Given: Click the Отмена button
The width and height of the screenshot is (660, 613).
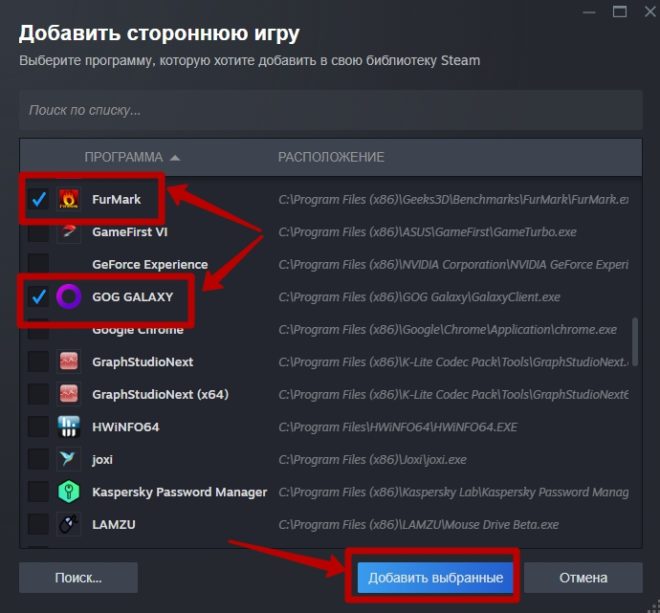Looking at the screenshot, I should [583, 578].
